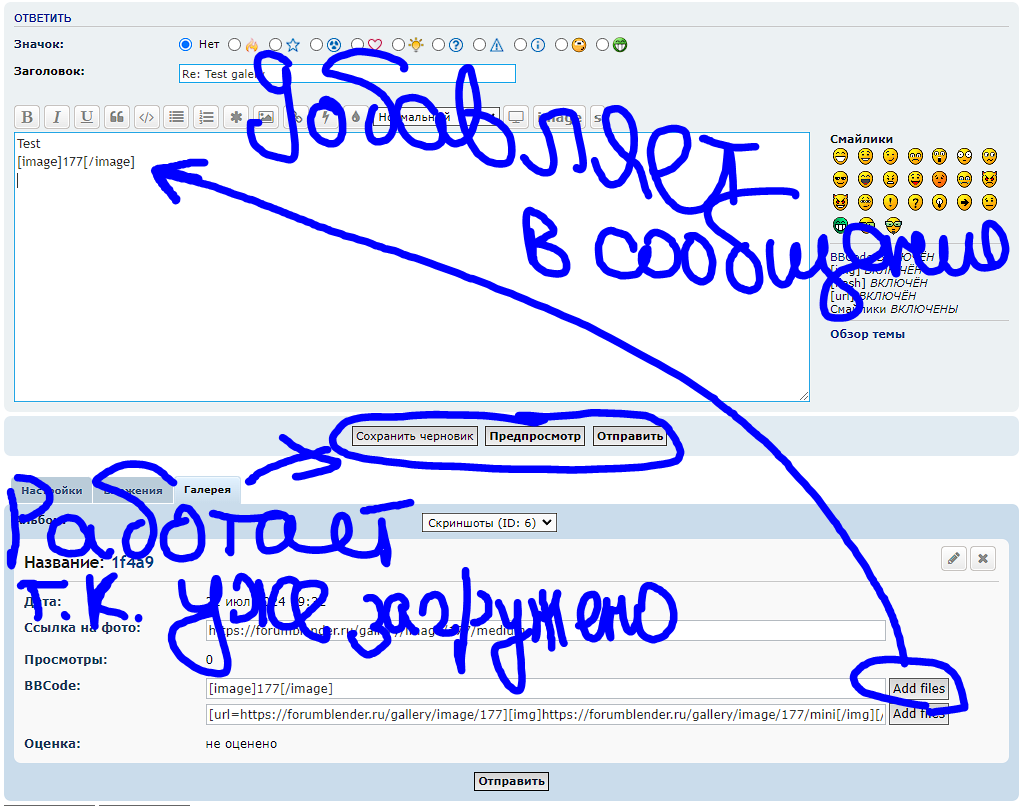Switch to the "Галерея" tab
The image size is (1026, 806).
[x=207, y=490]
